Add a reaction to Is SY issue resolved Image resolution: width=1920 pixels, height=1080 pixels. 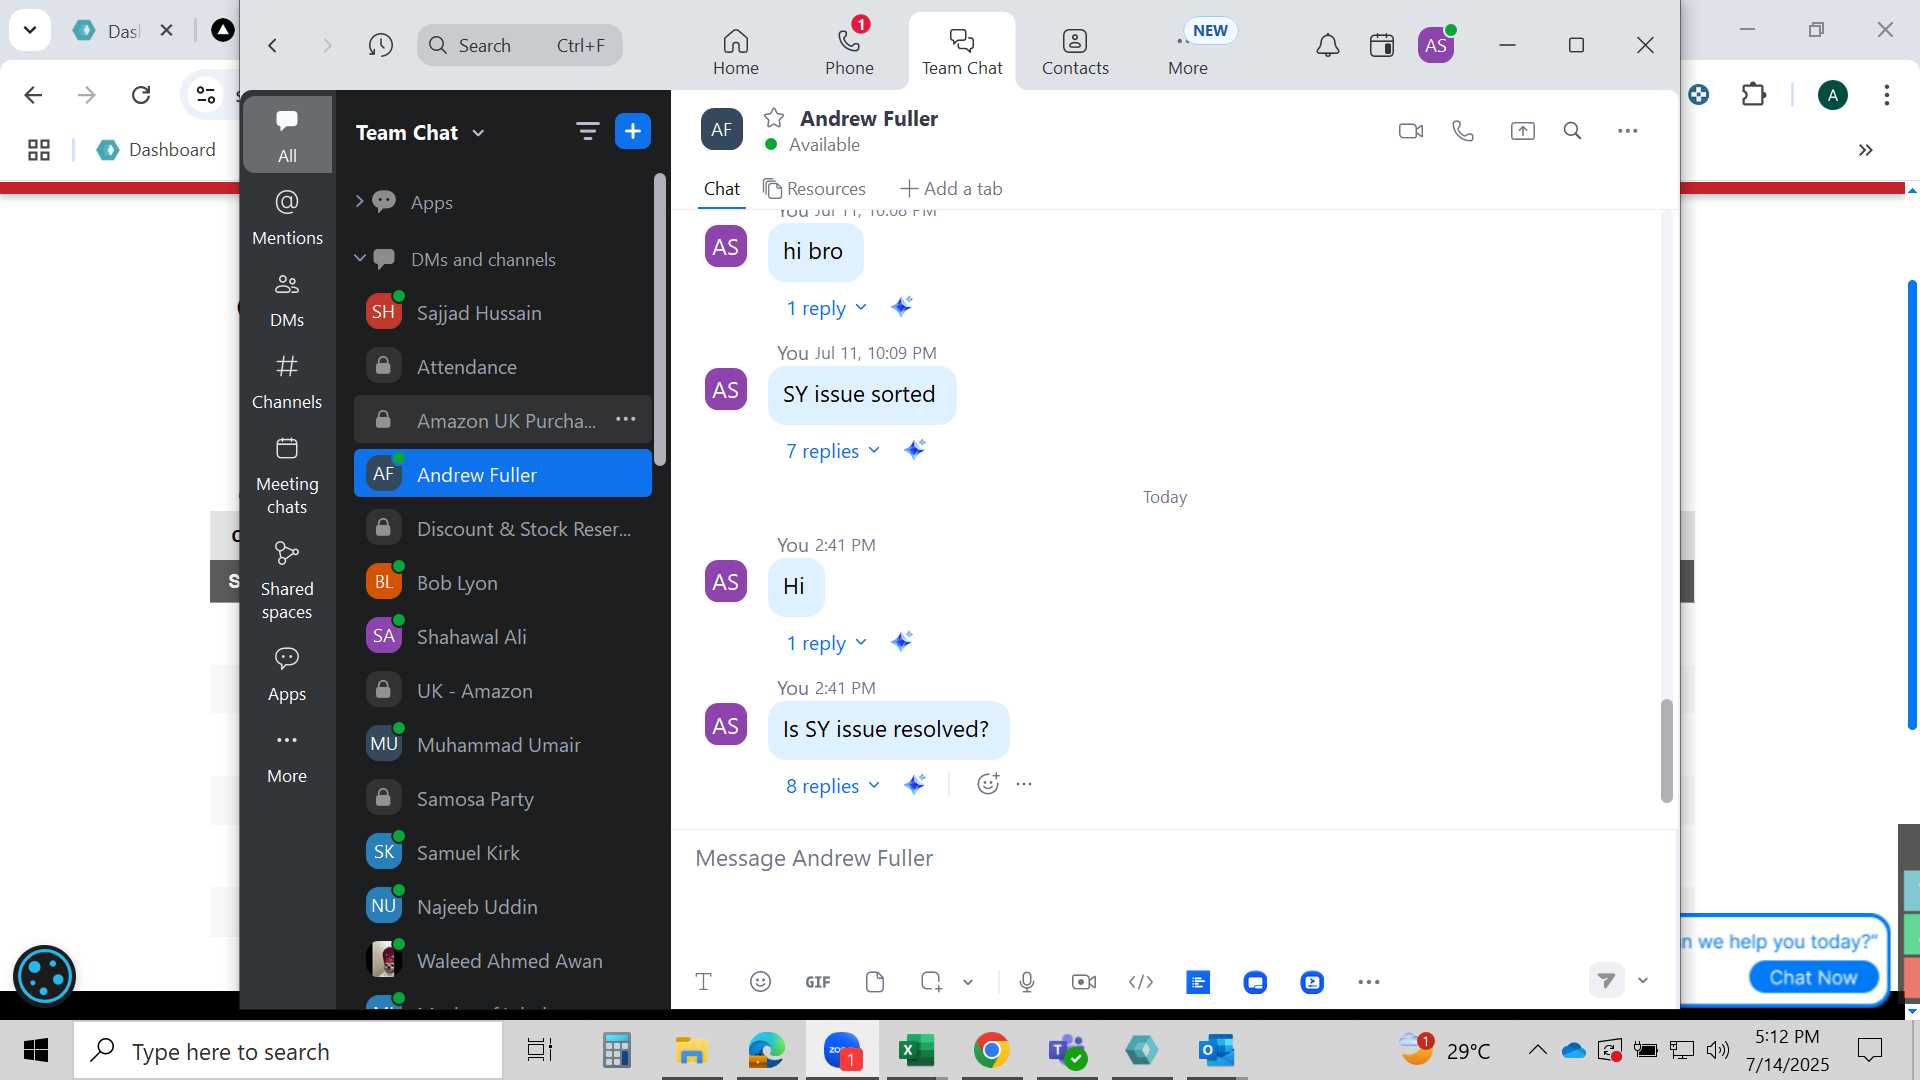(x=988, y=784)
